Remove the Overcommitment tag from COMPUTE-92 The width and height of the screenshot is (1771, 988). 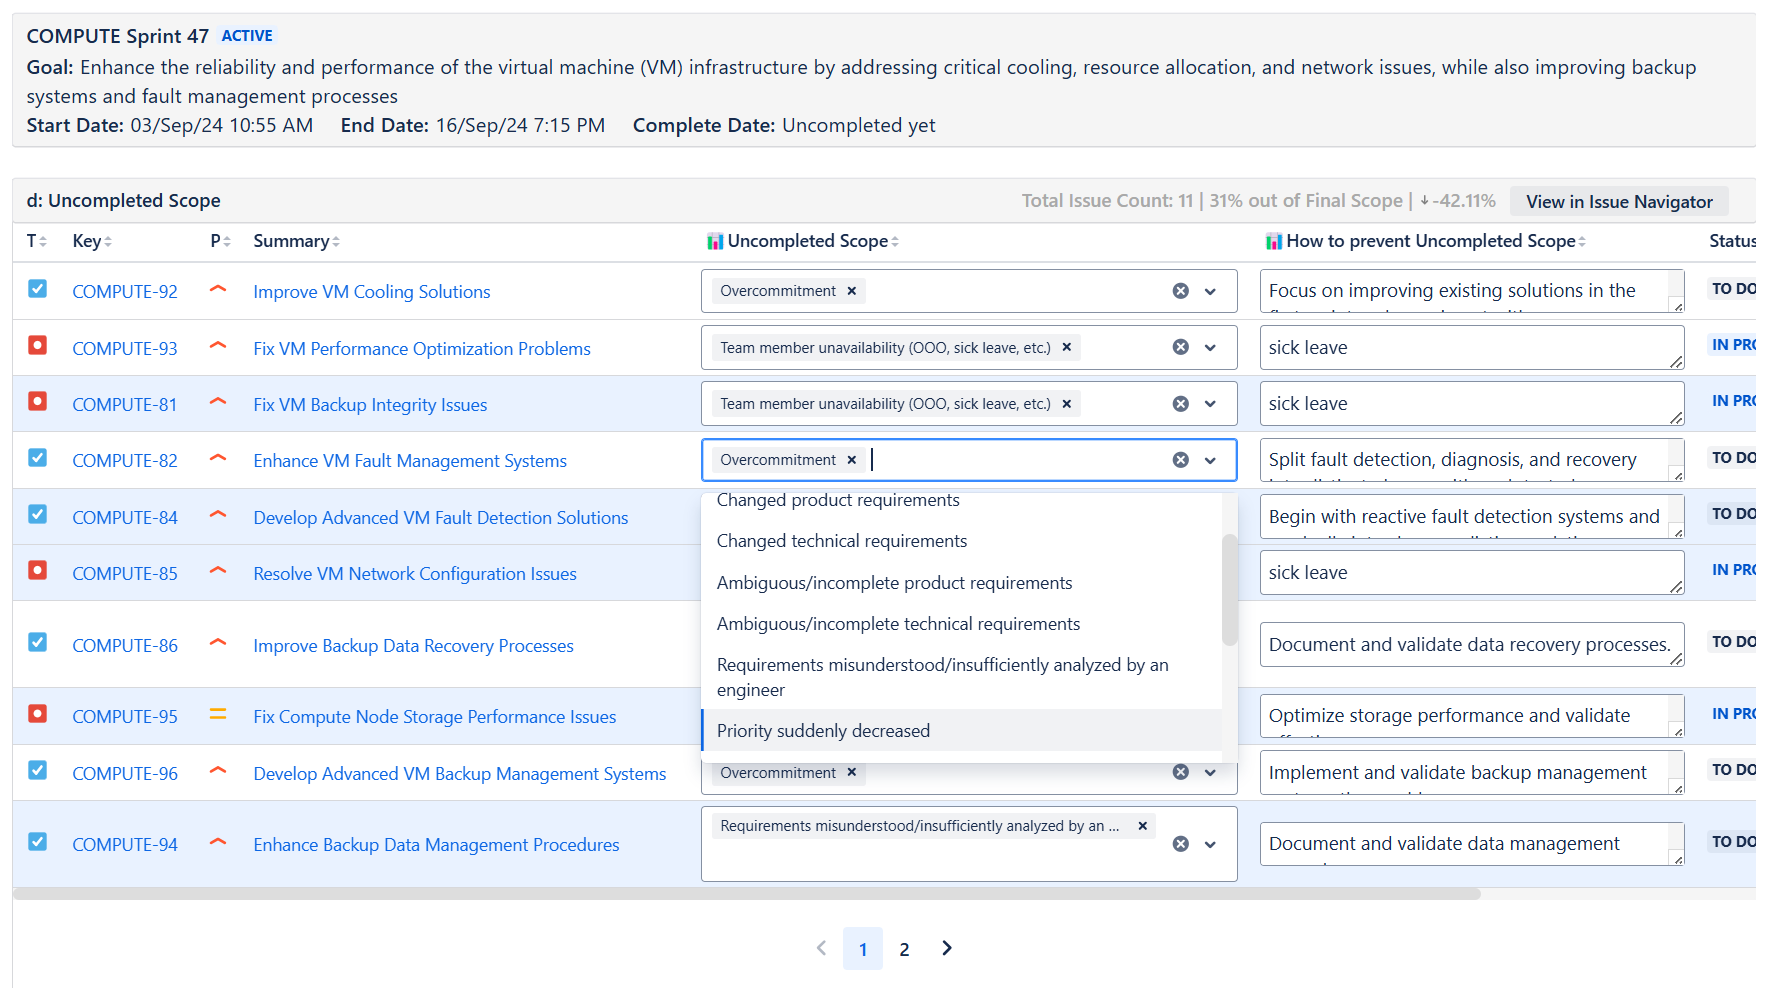851,290
